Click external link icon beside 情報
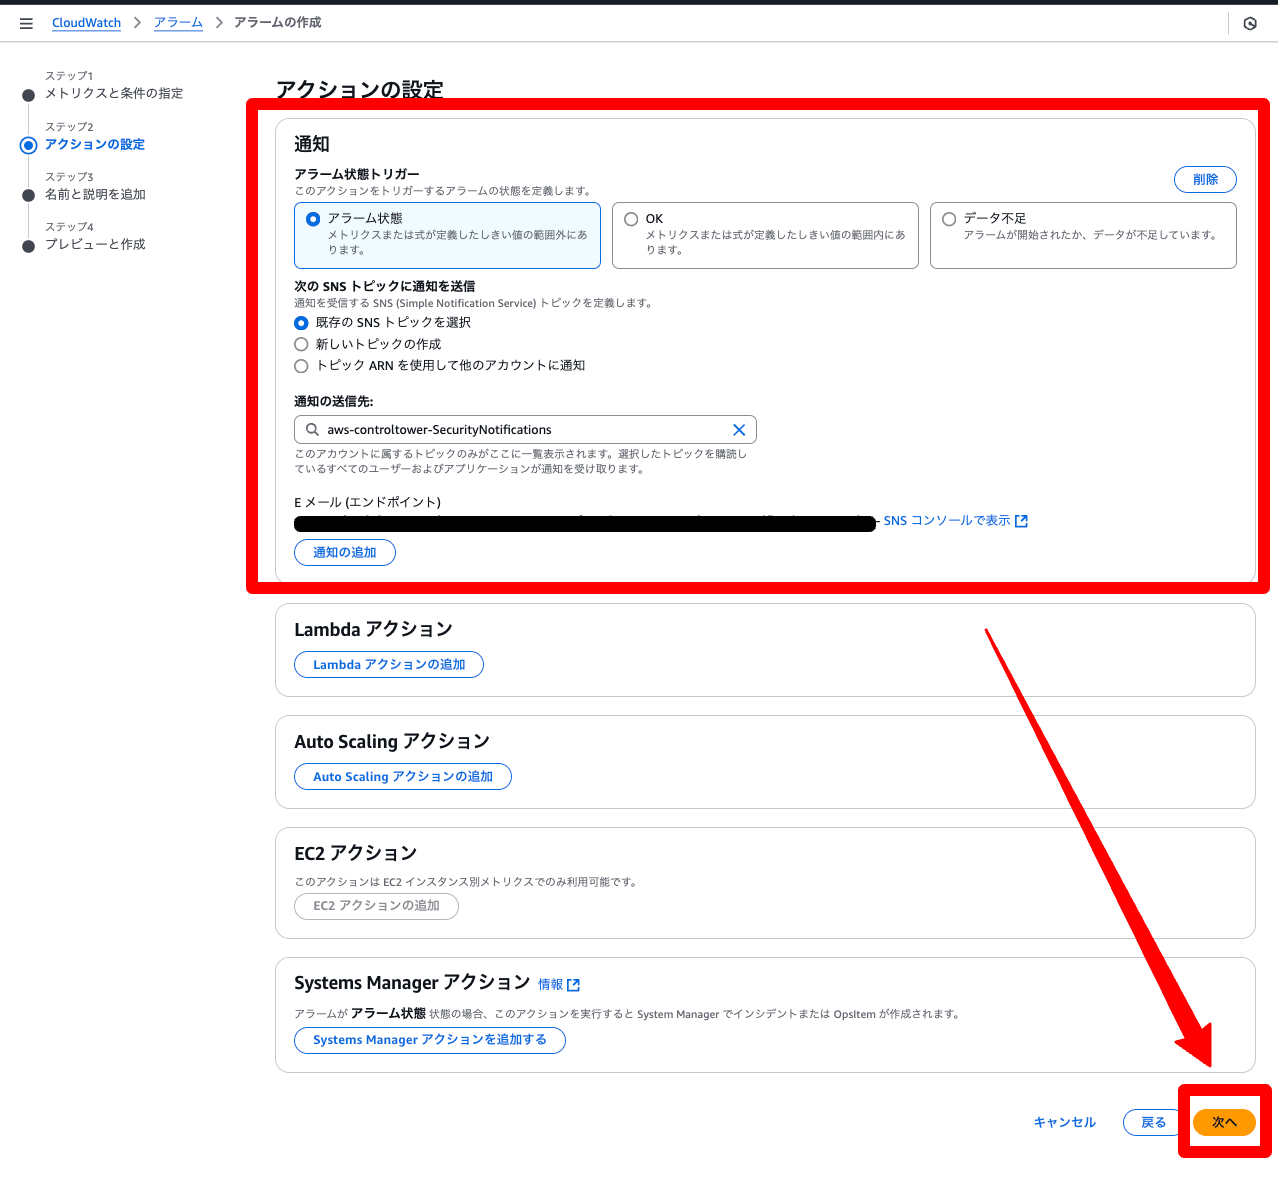Viewport: 1278px width, 1194px height. click(574, 985)
